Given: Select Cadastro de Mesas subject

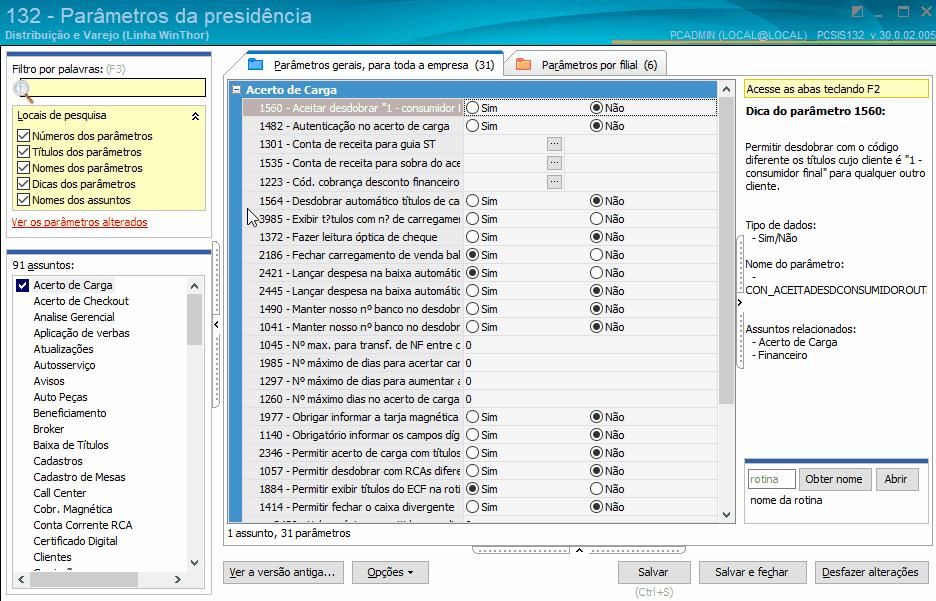Looking at the screenshot, I should click(x=79, y=477).
